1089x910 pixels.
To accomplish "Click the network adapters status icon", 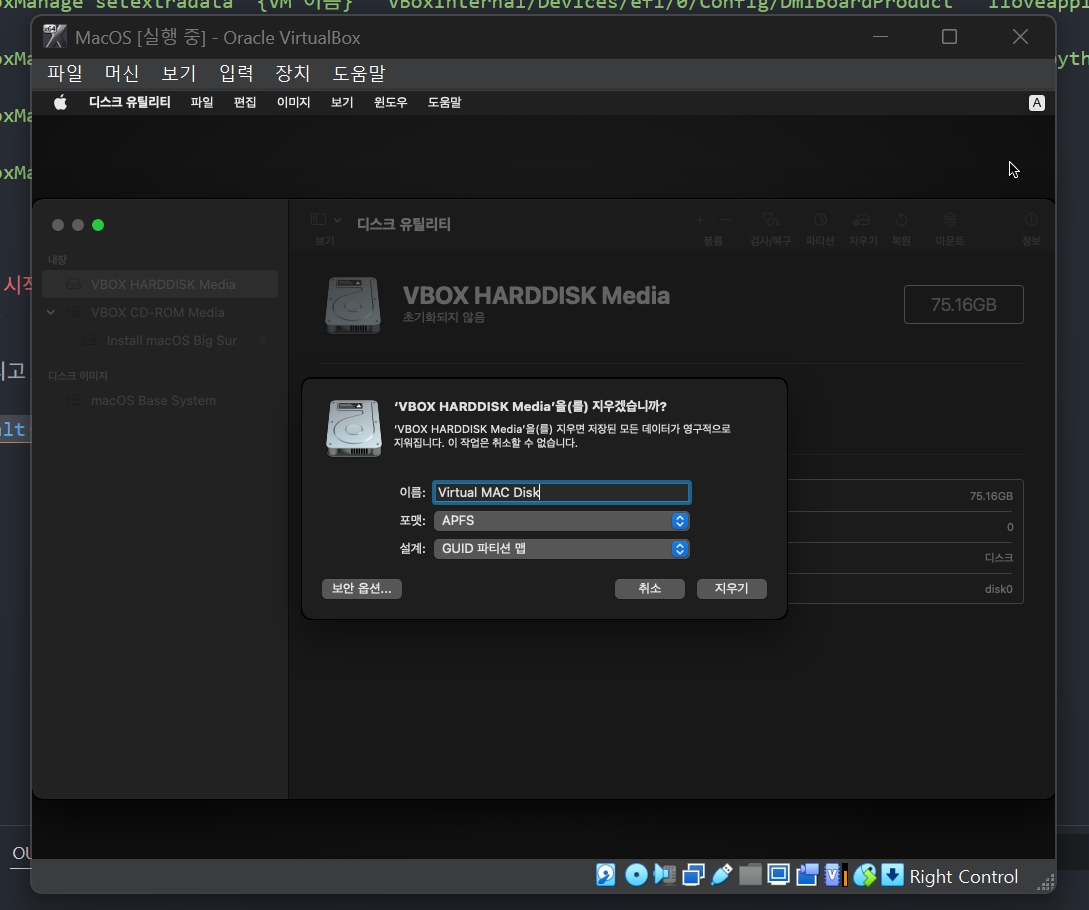I will pyautogui.click(x=693, y=875).
